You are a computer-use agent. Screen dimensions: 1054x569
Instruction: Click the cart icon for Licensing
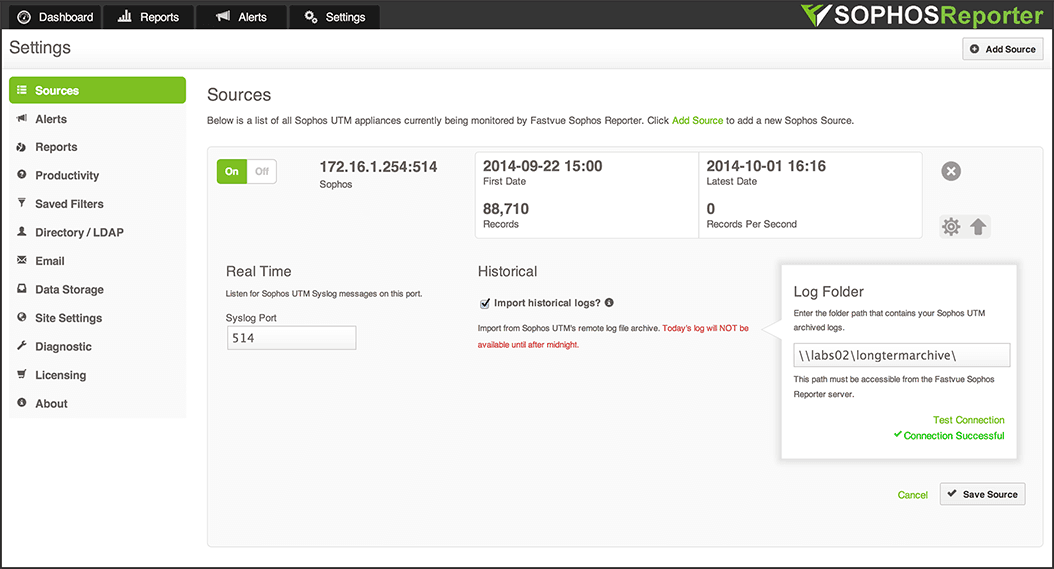point(22,374)
